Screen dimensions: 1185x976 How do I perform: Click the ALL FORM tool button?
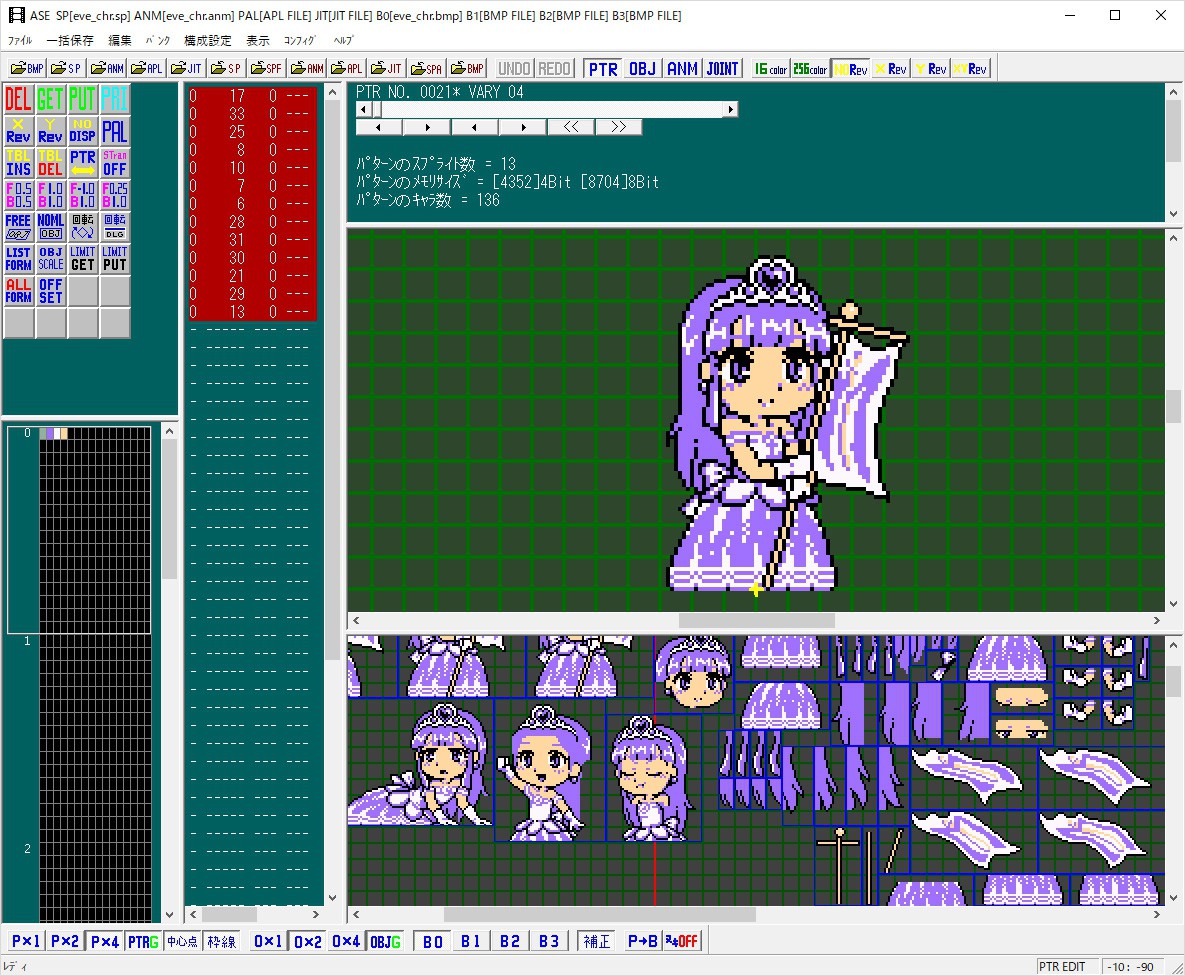click(x=18, y=290)
